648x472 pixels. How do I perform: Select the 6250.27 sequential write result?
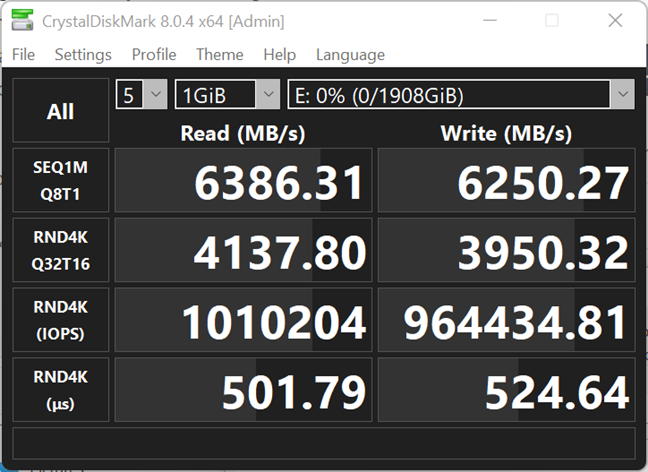click(507, 180)
